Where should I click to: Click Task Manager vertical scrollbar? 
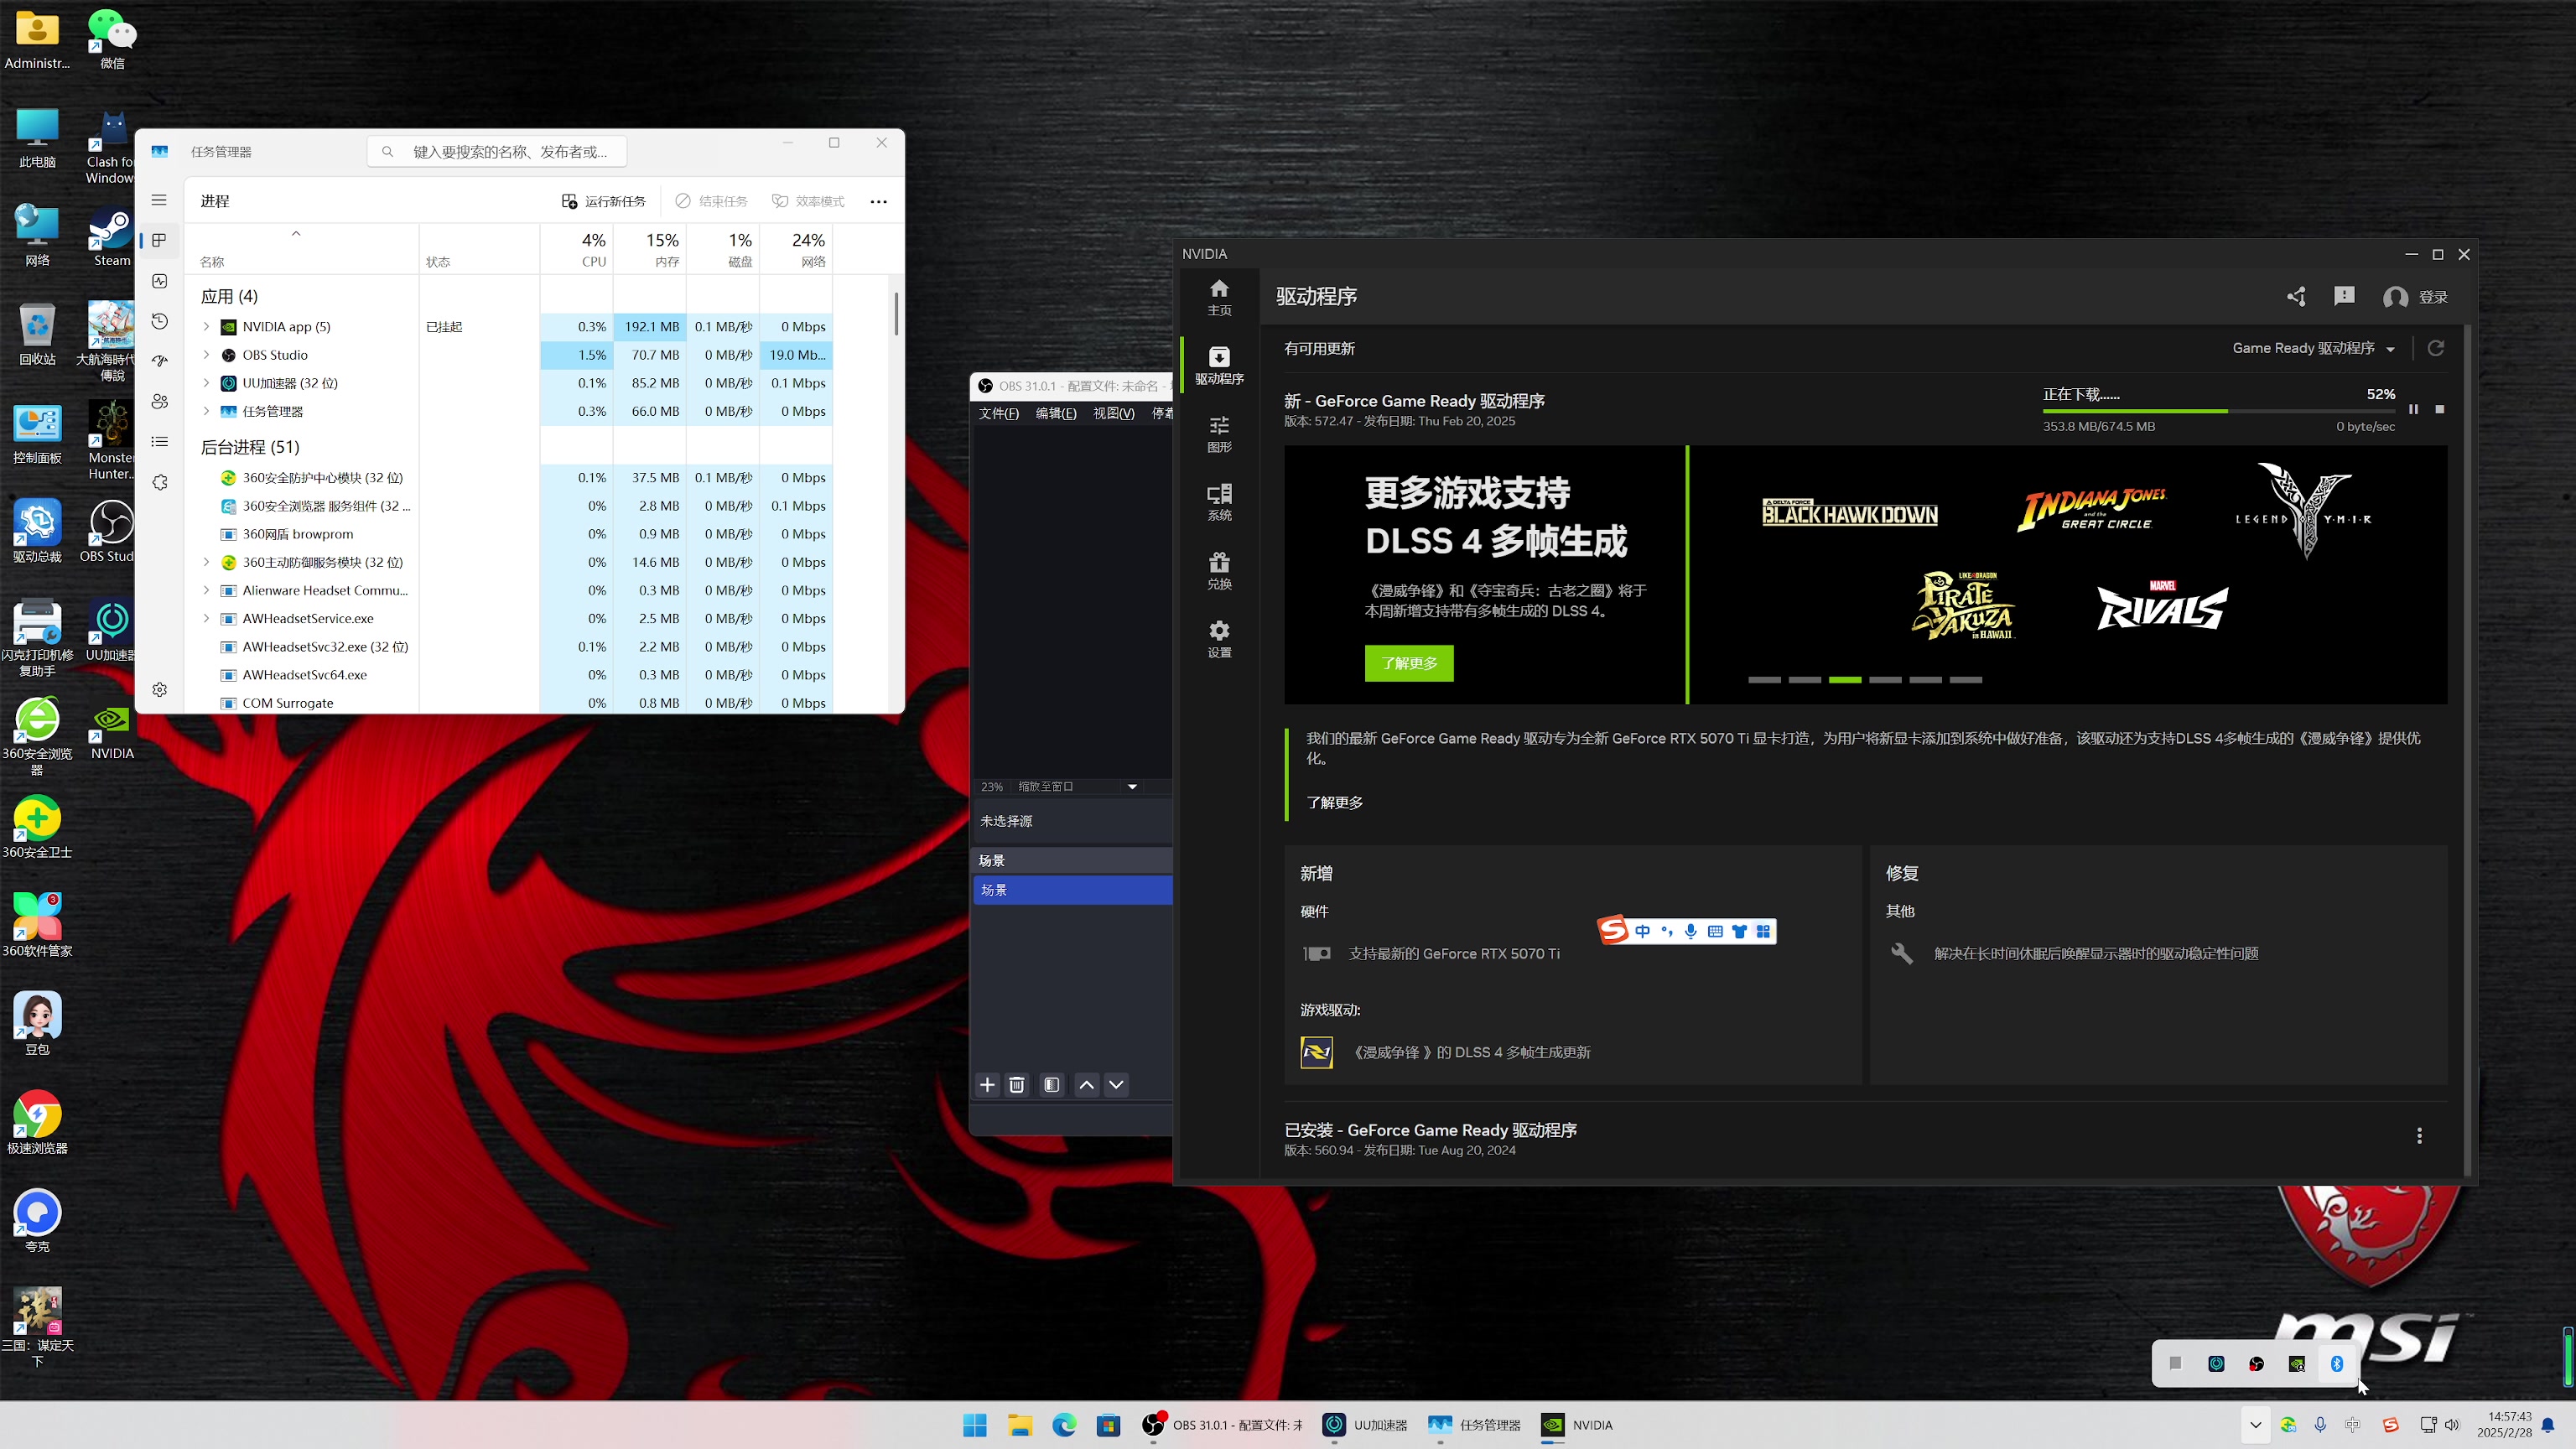click(x=896, y=313)
